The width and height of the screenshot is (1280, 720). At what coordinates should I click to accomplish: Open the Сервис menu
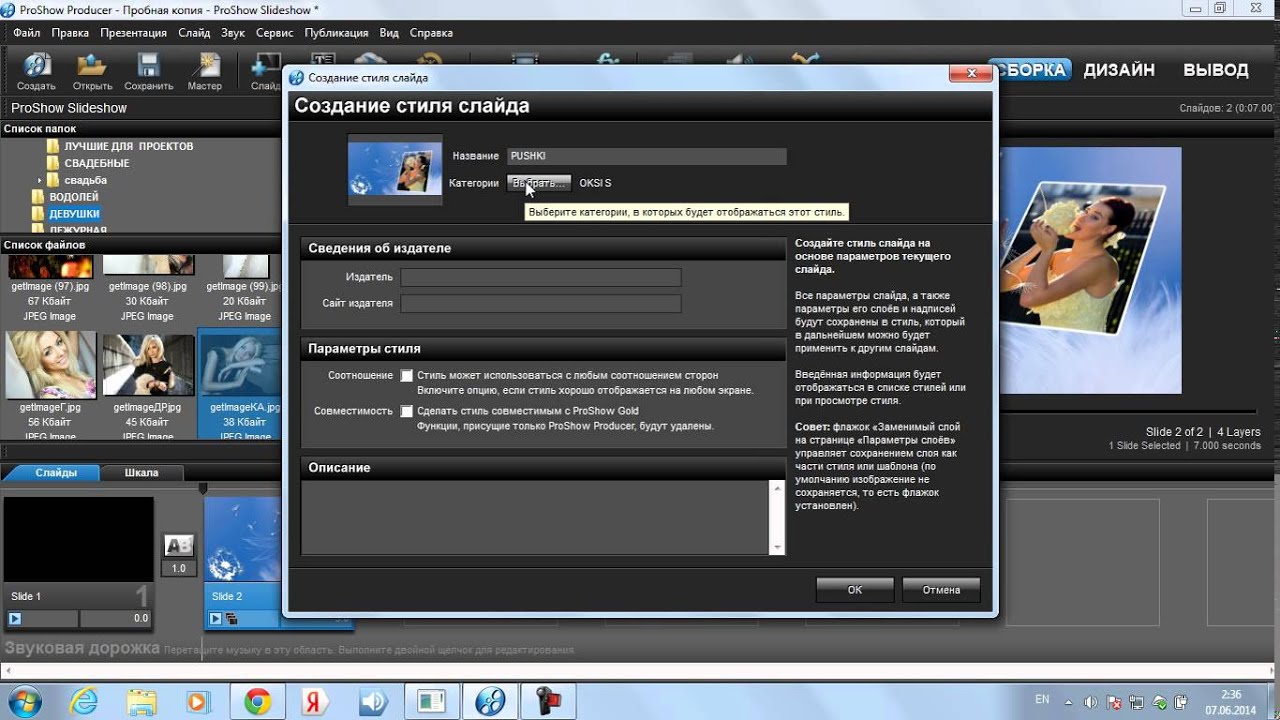pos(275,33)
